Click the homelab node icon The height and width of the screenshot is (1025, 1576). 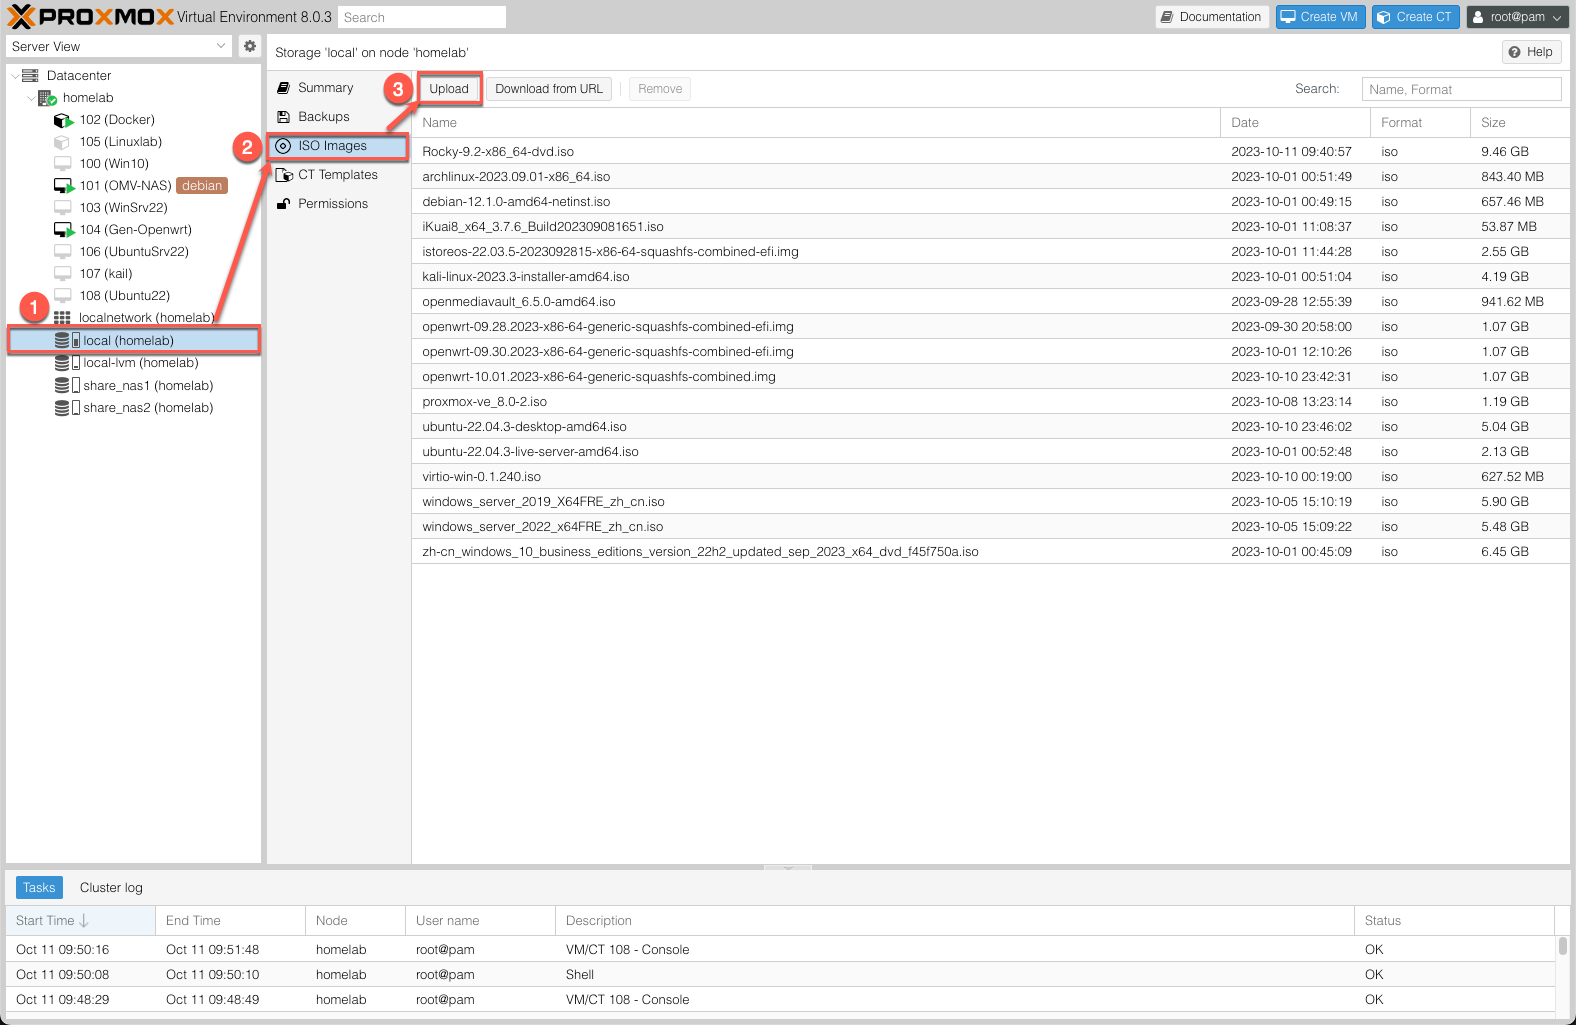click(46, 98)
